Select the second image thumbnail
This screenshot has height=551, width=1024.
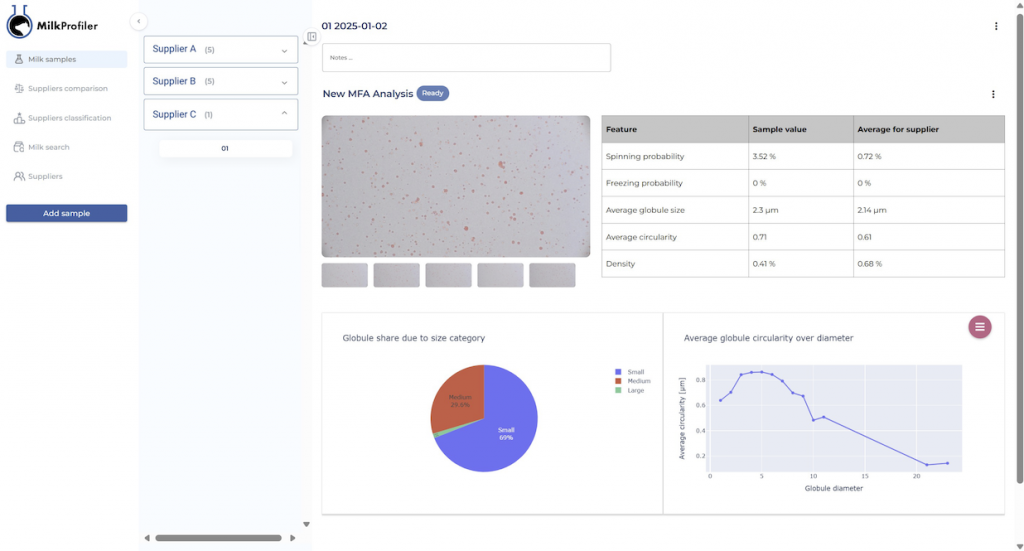pos(396,275)
